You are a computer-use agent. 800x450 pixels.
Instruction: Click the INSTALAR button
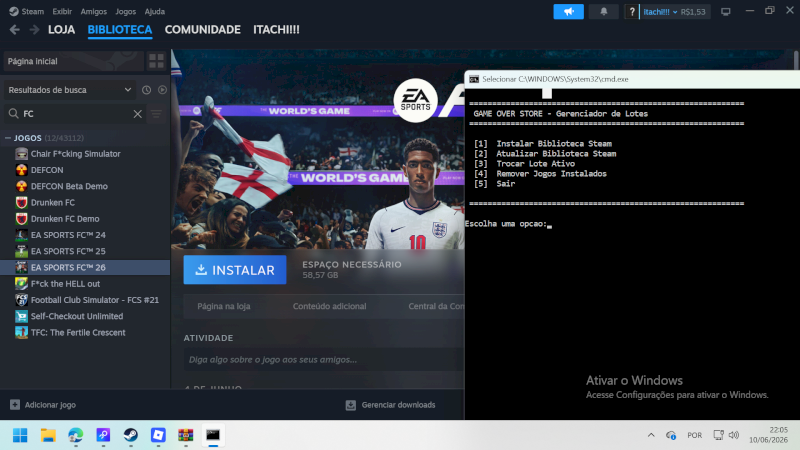click(235, 270)
